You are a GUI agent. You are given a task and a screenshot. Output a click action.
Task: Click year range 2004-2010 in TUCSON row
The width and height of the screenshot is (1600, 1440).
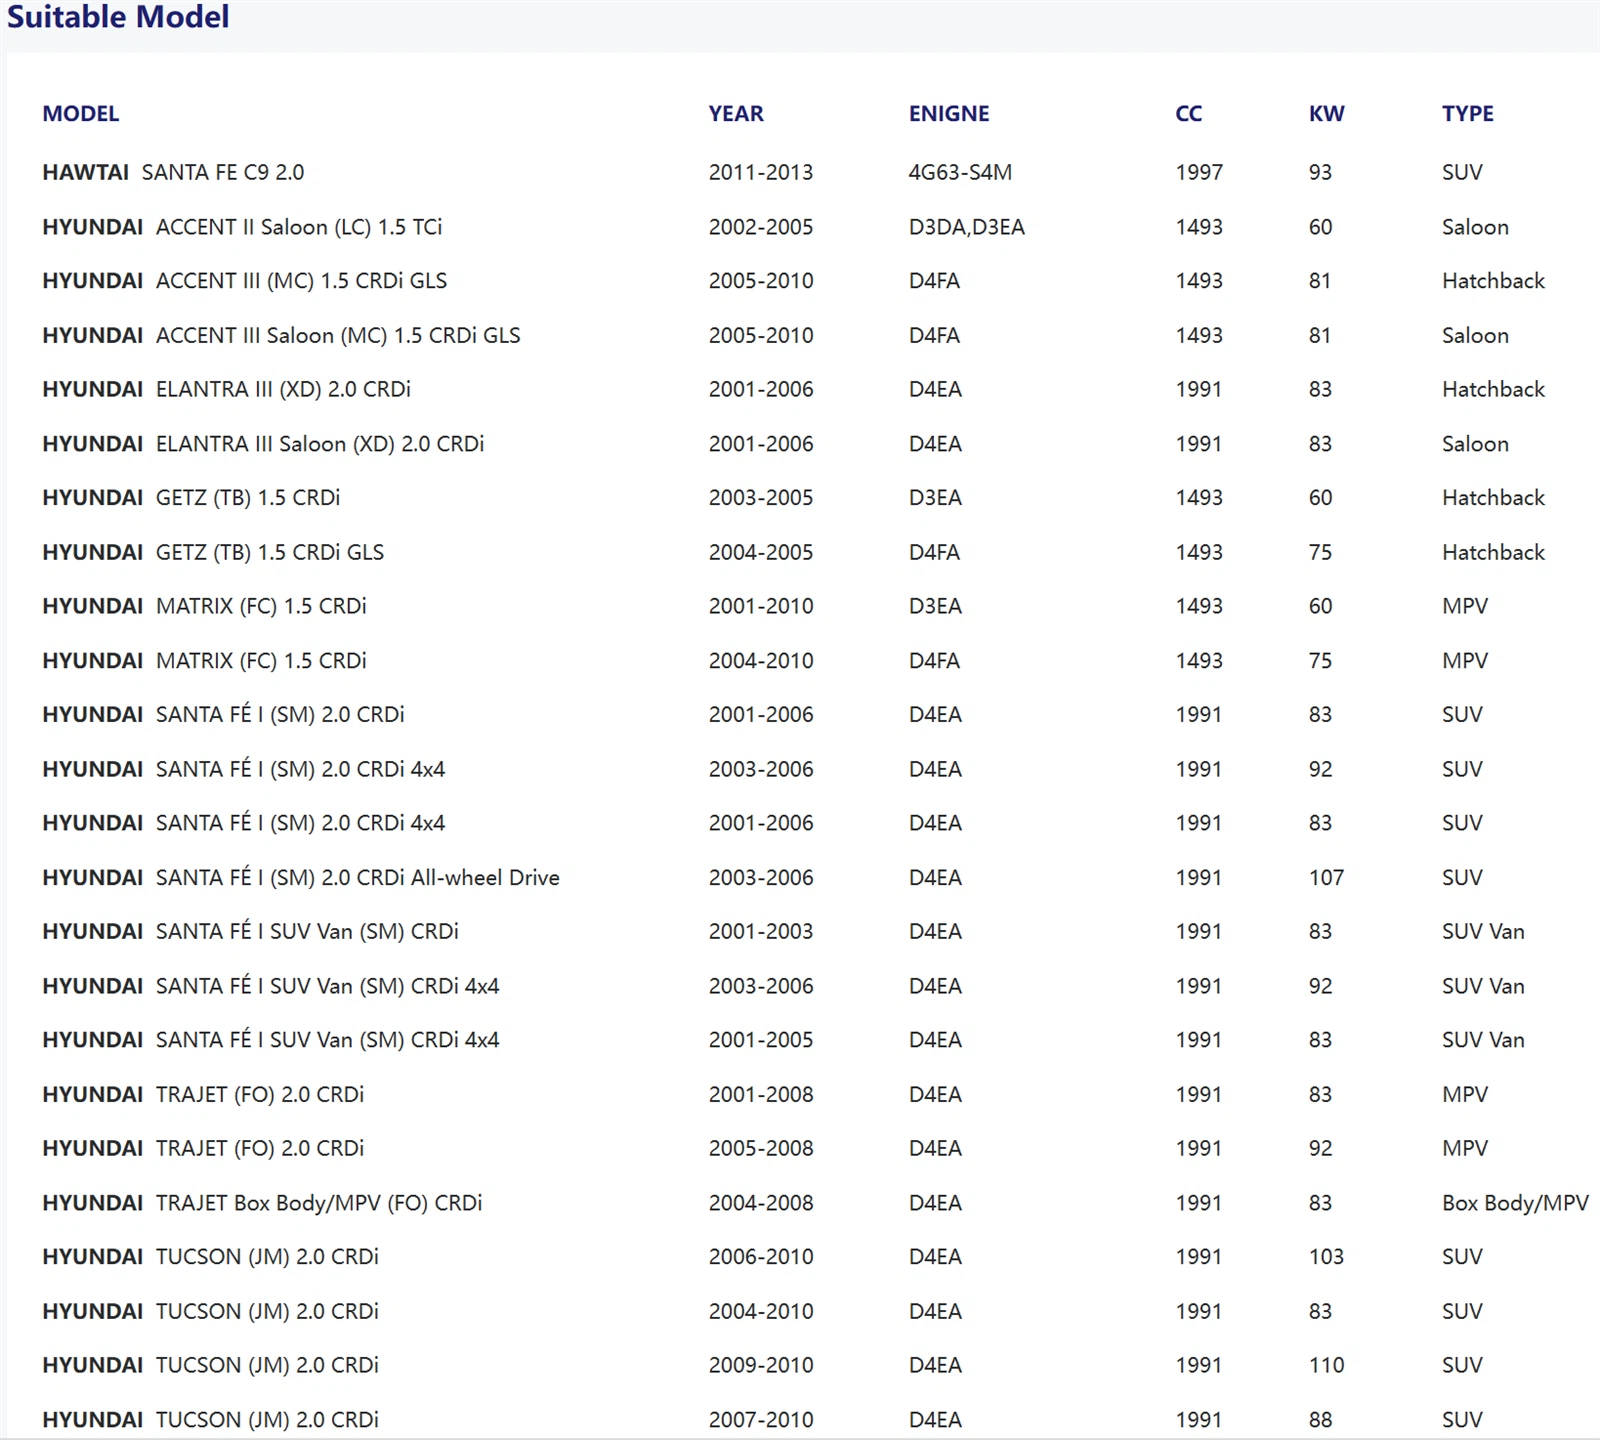pos(761,1311)
